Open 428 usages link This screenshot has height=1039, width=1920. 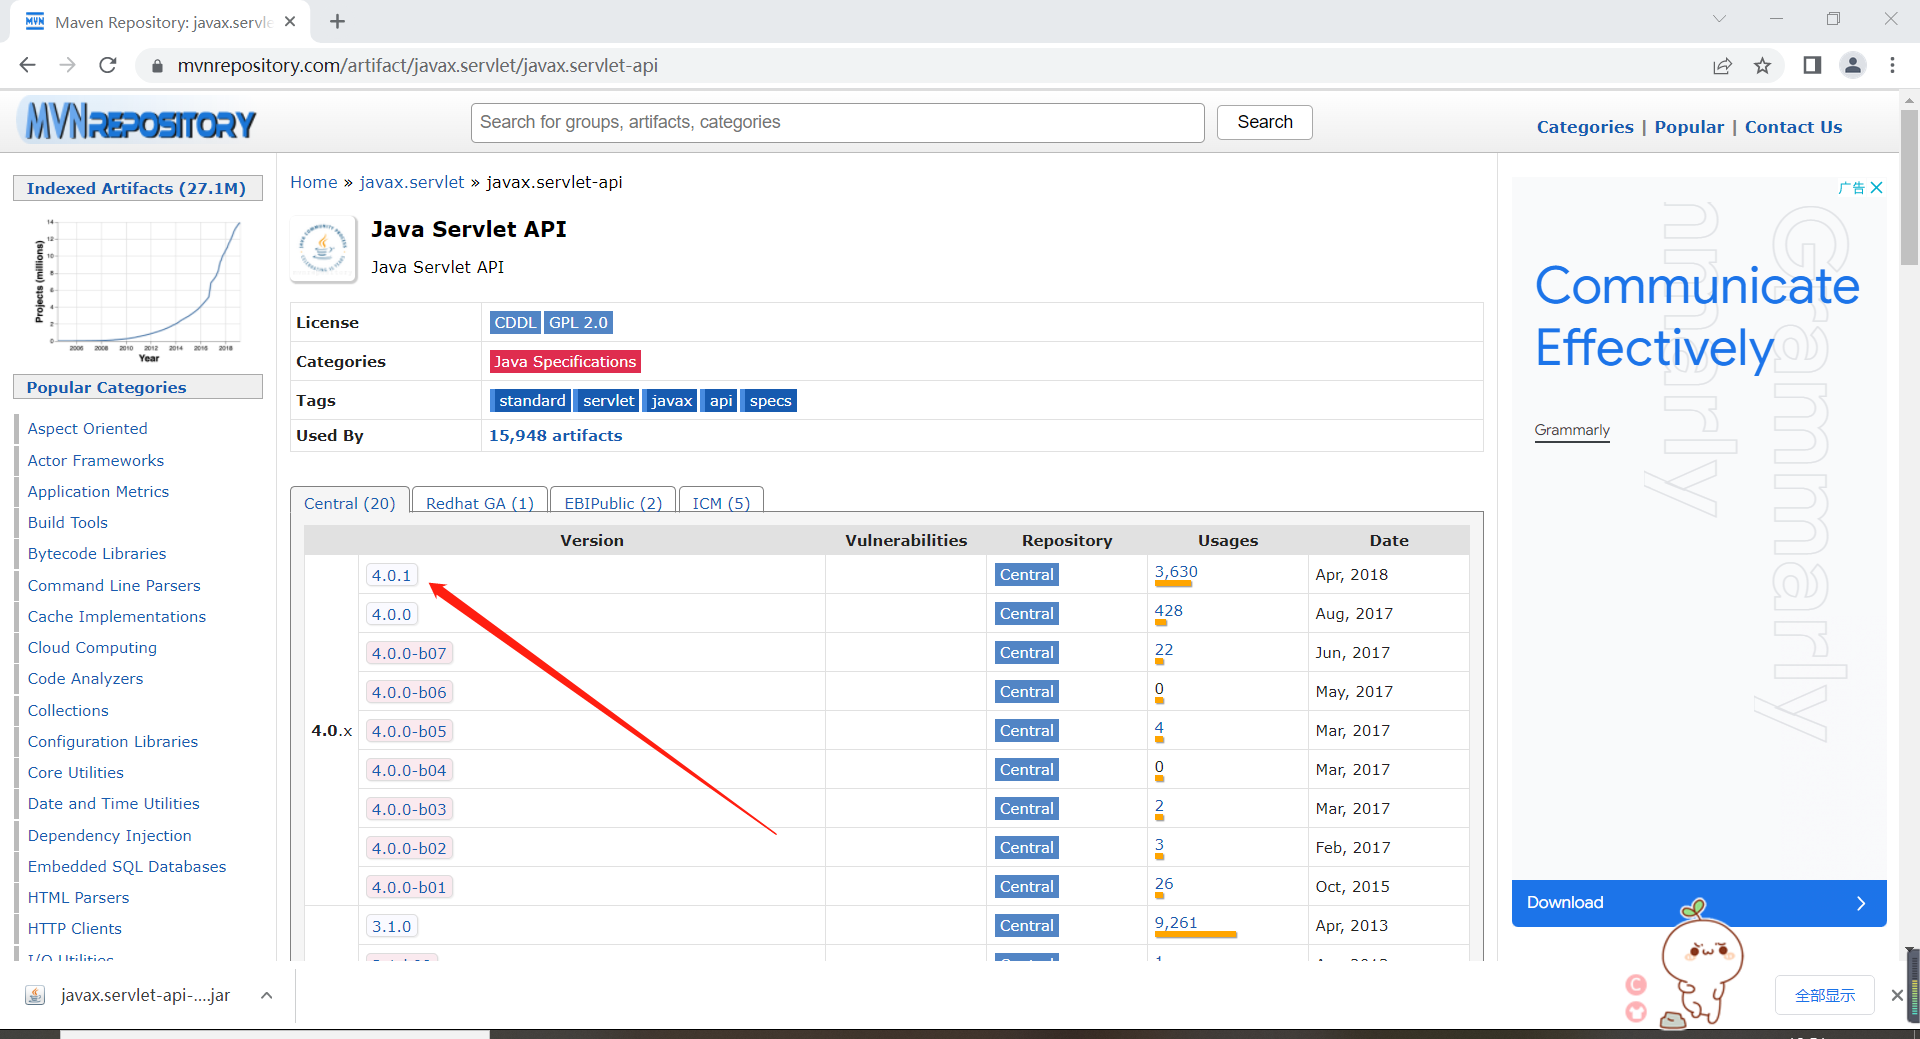coord(1168,611)
